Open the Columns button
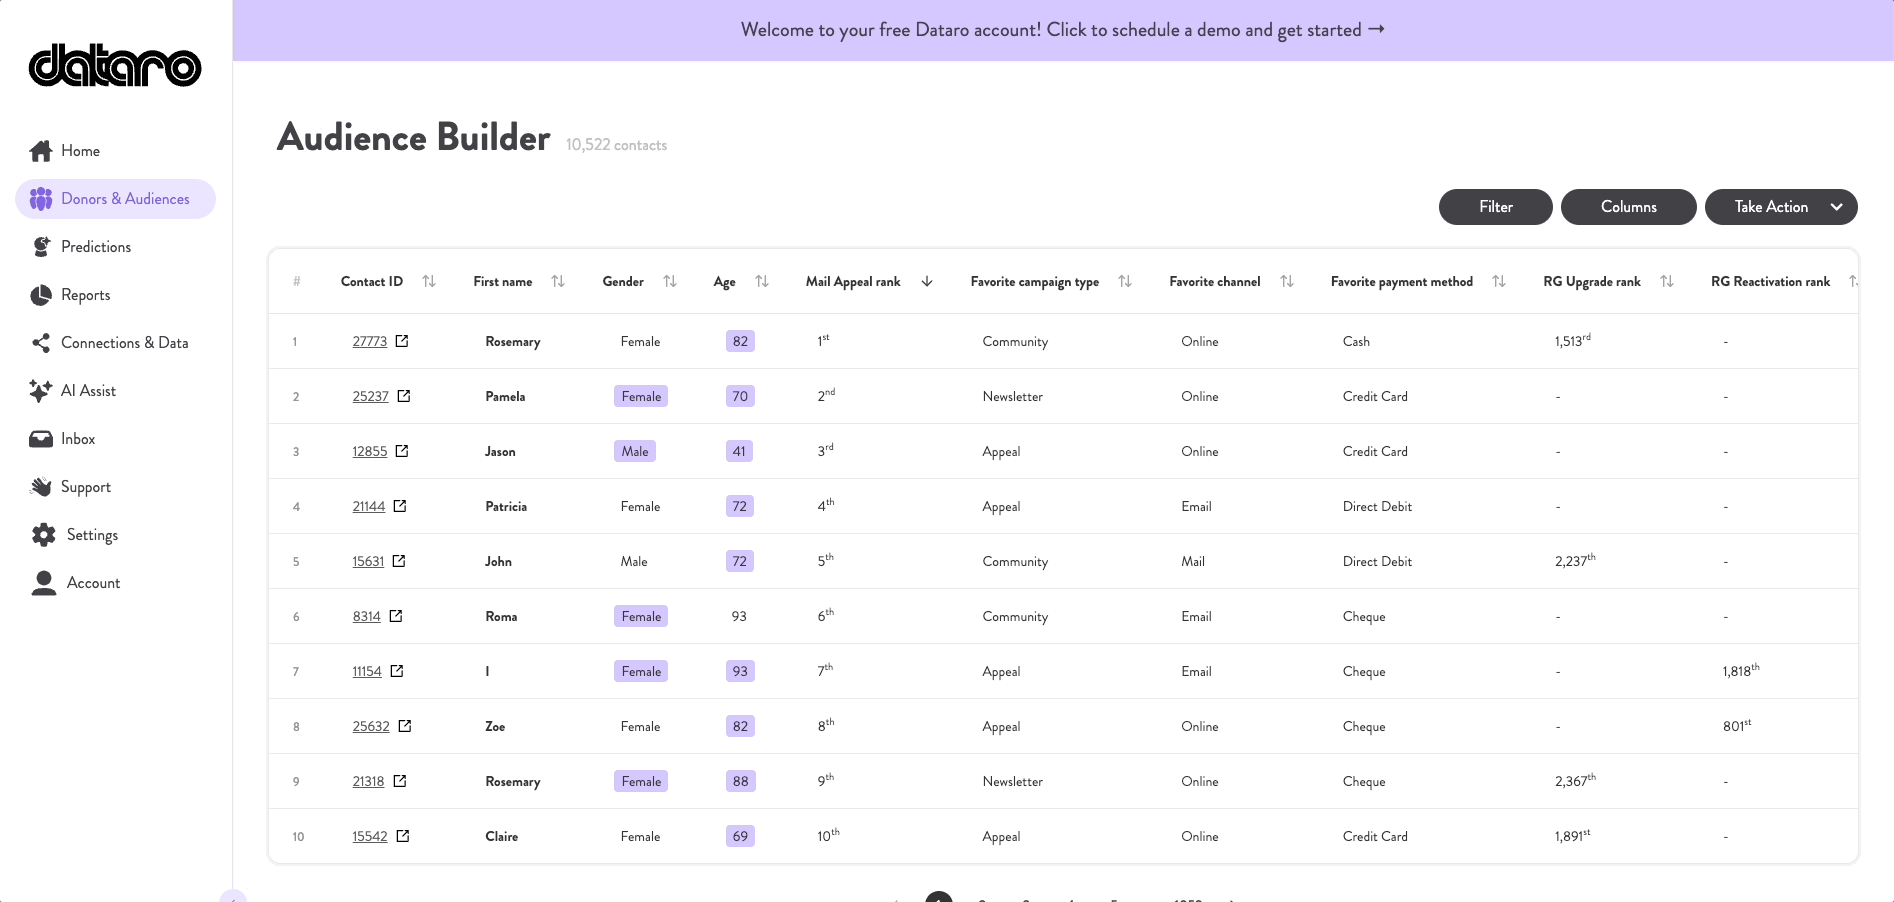Viewport: 1894px width, 902px height. 1628,207
